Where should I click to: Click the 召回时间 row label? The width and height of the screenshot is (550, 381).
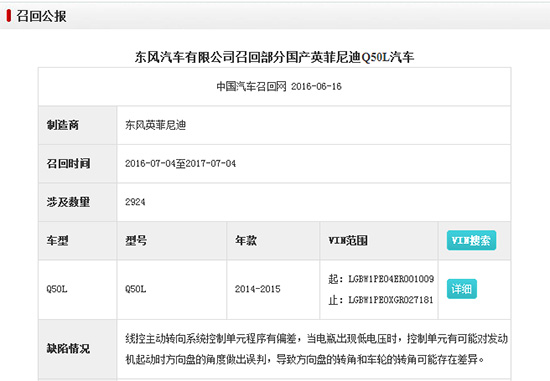[x=68, y=163]
